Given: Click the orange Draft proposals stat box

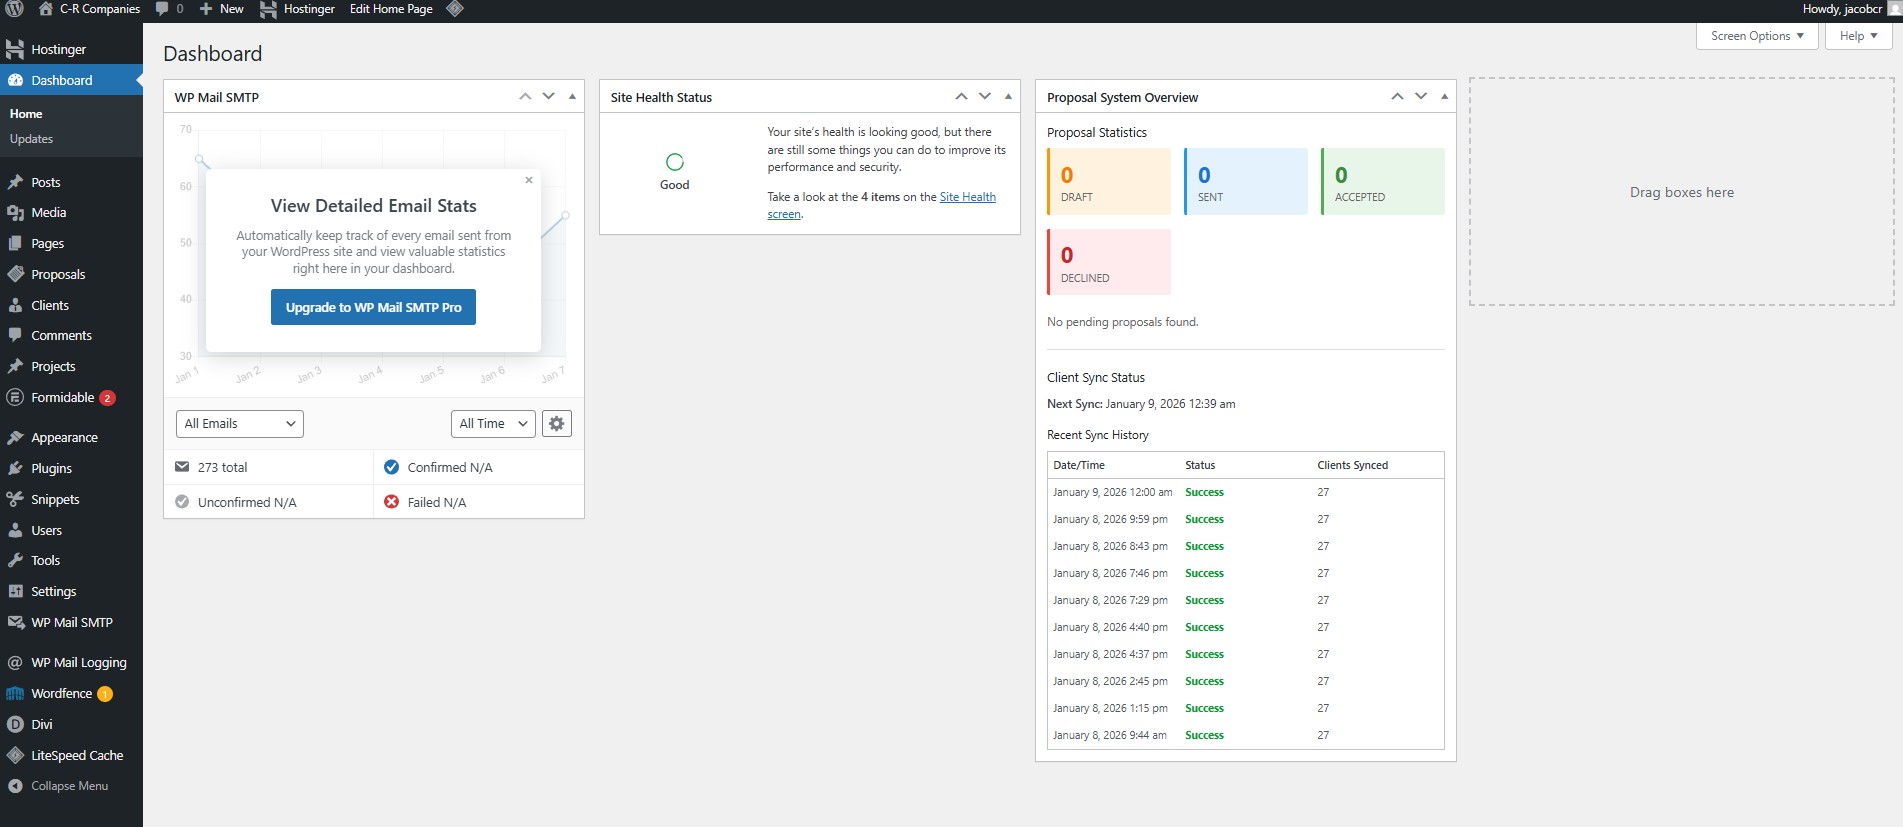Looking at the screenshot, I should tap(1108, 182).
